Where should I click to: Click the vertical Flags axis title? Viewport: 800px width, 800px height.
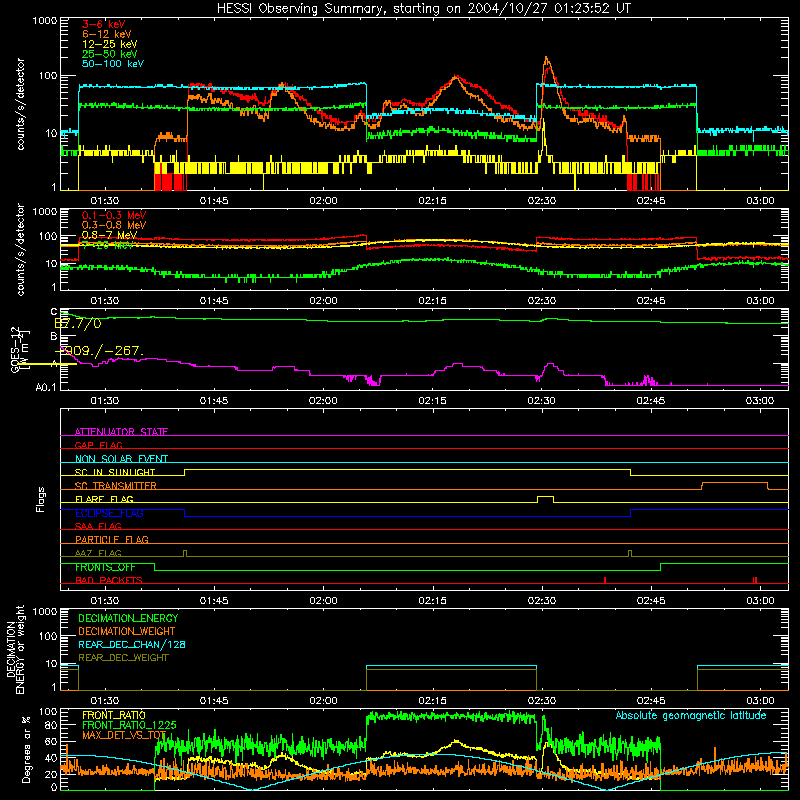click(40, 499)
